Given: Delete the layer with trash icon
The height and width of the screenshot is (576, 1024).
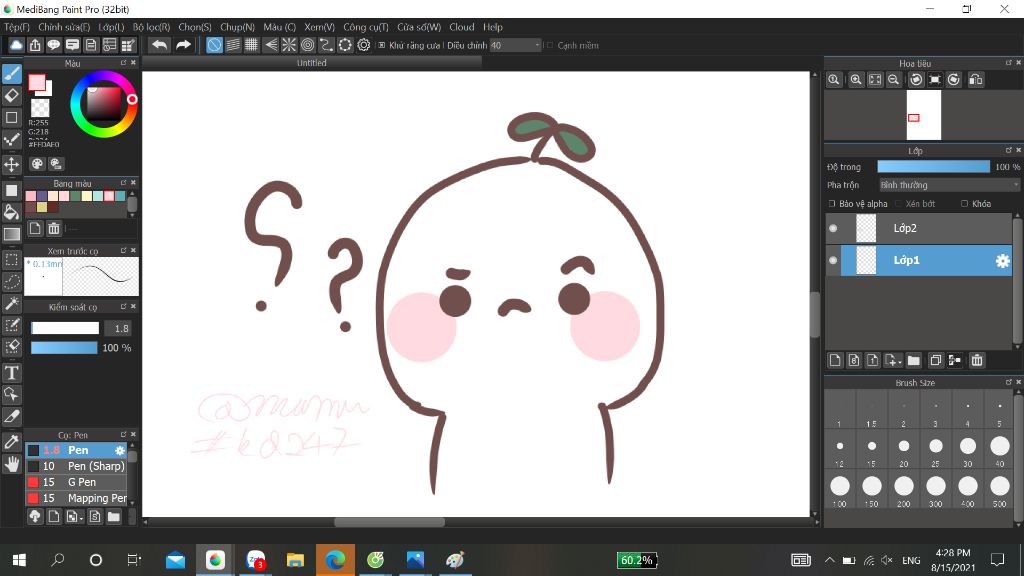Looking at the screenshot, I should 976,360.
